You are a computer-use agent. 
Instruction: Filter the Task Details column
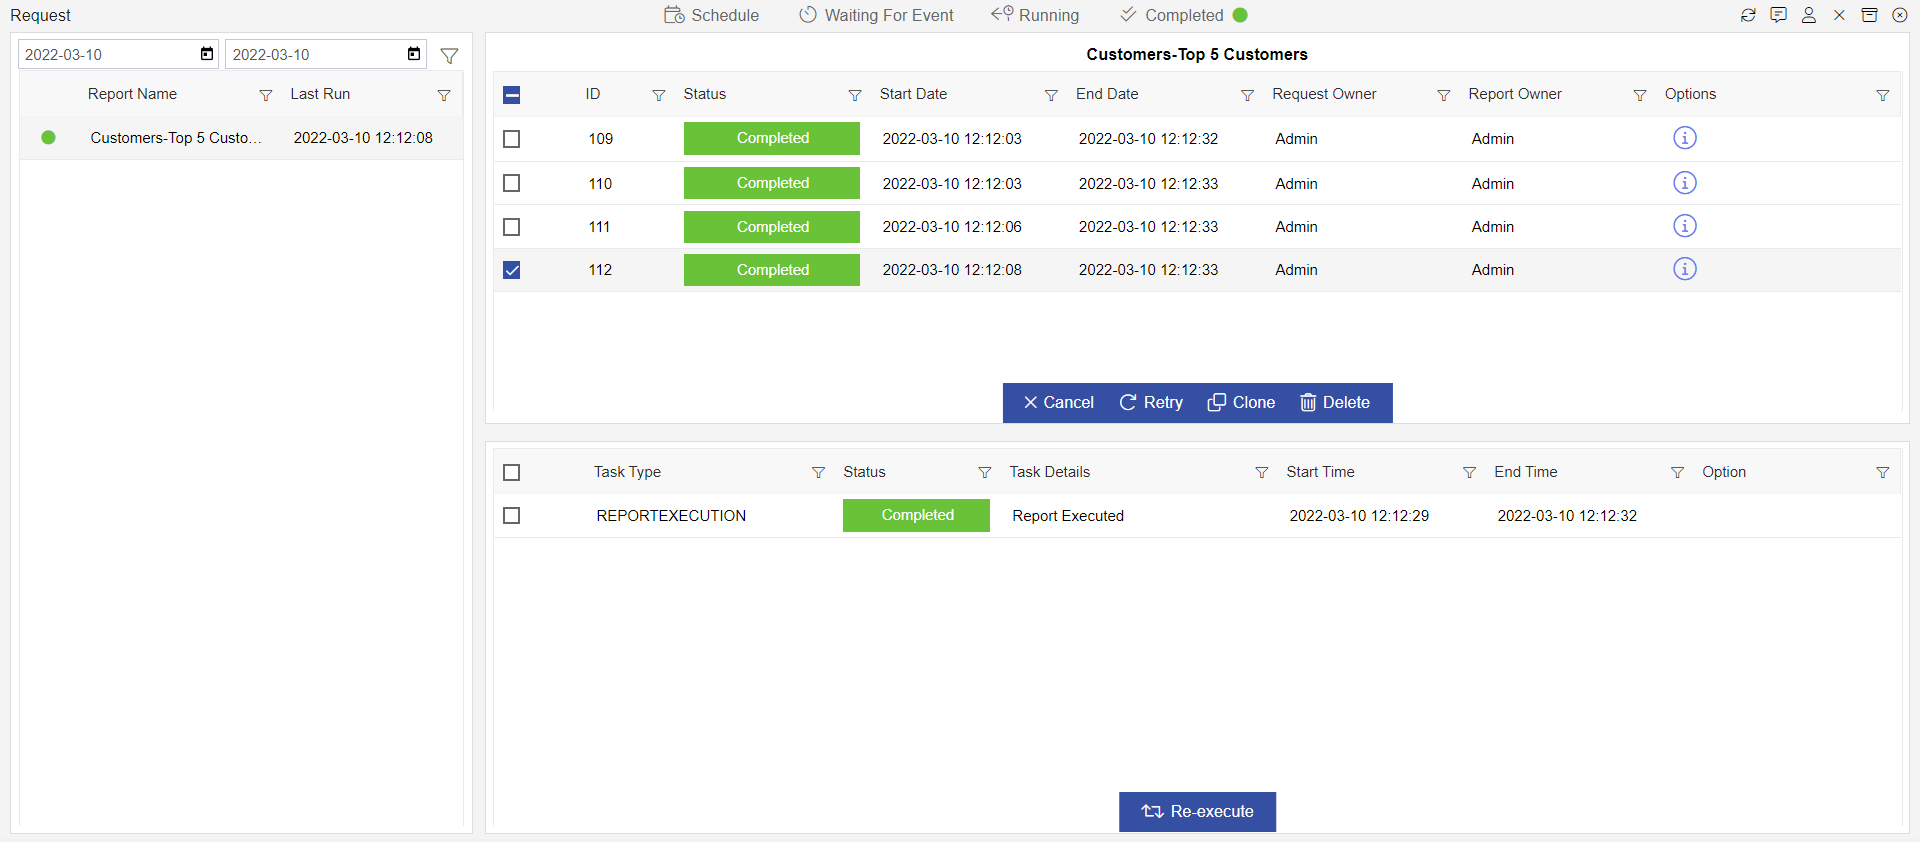coord(1262,472)
